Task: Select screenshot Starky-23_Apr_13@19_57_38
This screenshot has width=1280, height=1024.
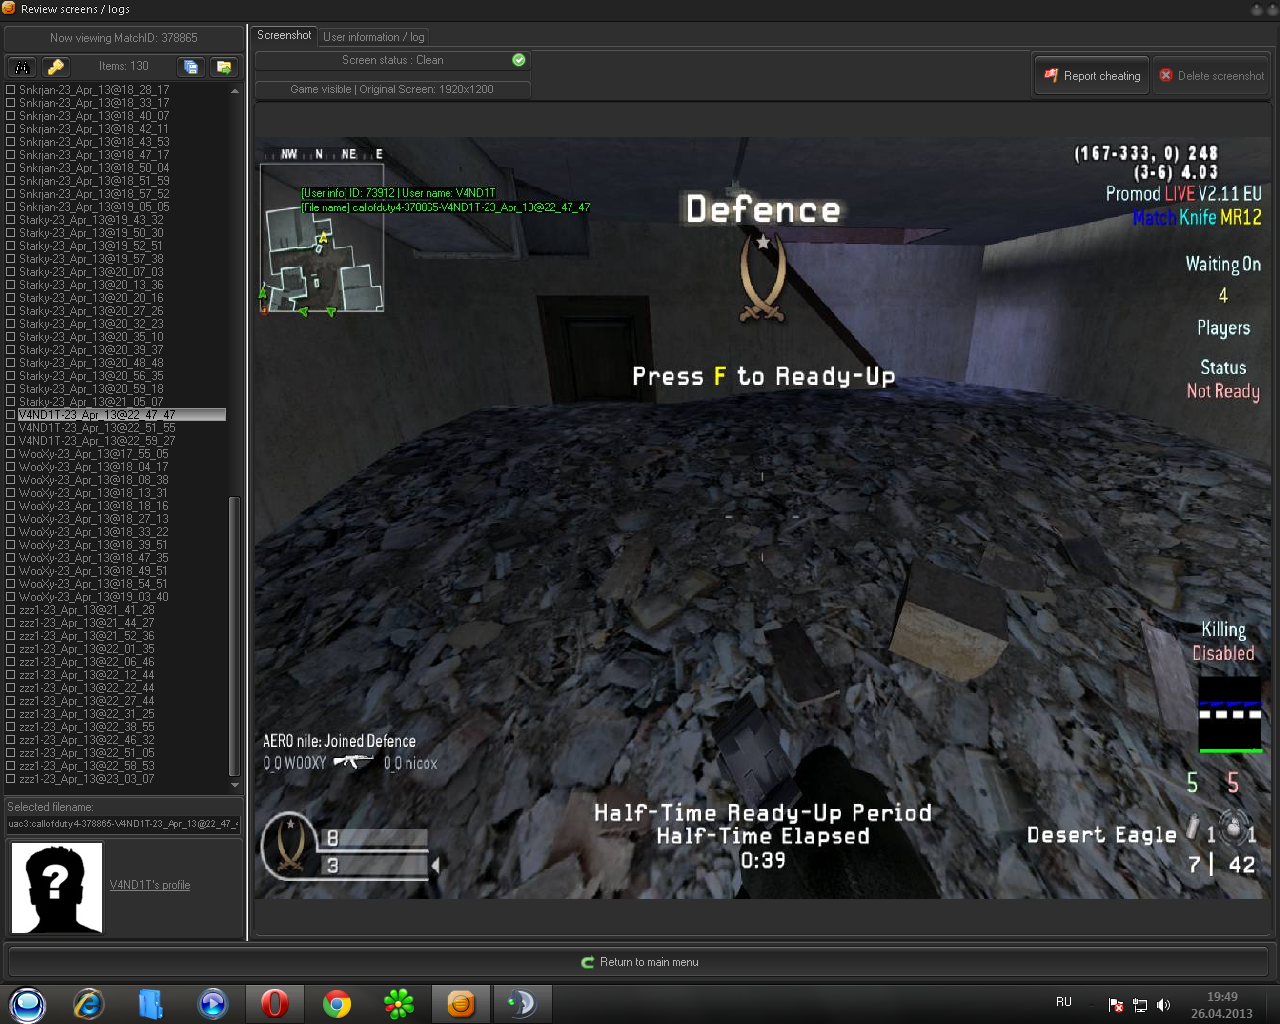Action: click(91, 259)
